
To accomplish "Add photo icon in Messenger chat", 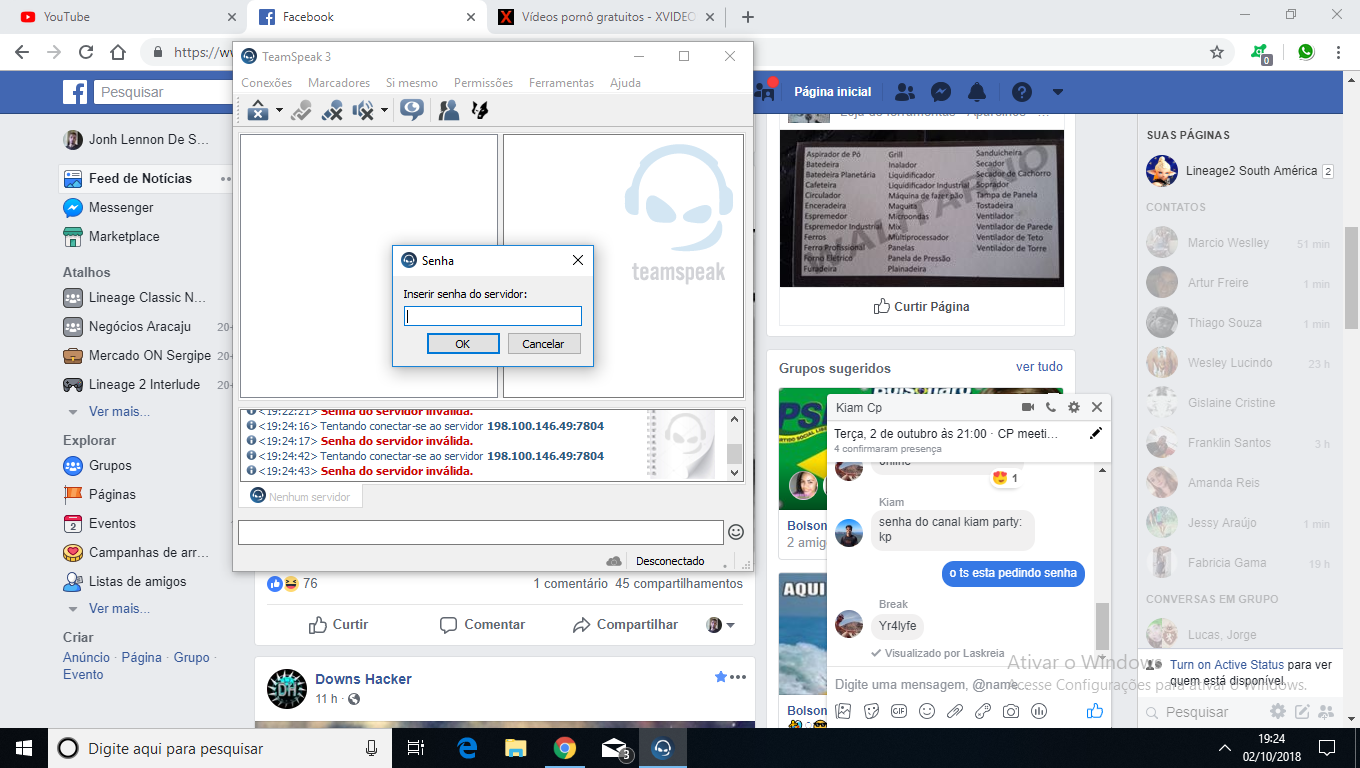I will pyautogui.click(x=843, y=711).
